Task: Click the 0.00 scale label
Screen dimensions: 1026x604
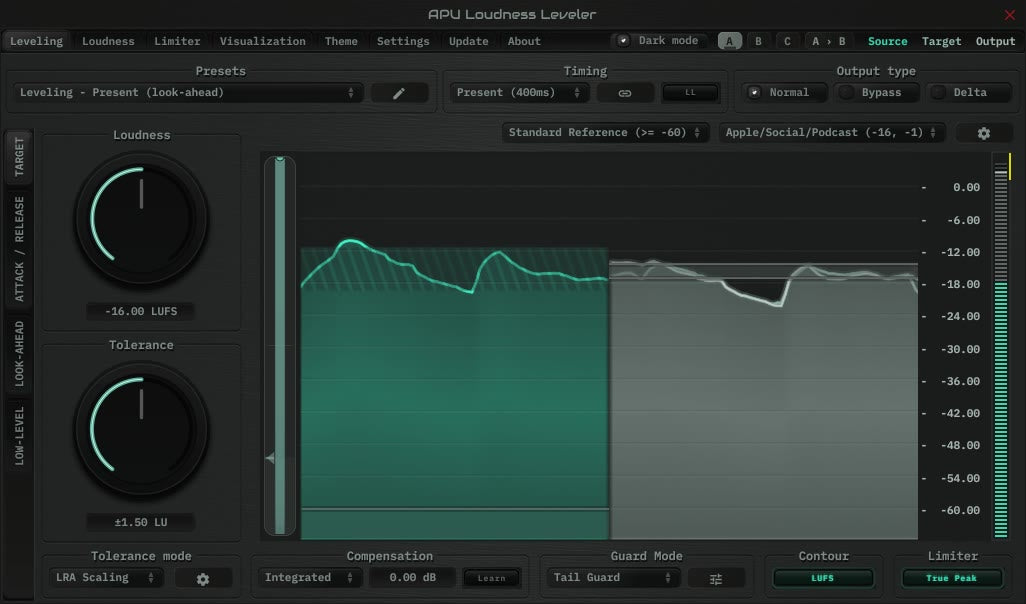Action: click(966, 188)
